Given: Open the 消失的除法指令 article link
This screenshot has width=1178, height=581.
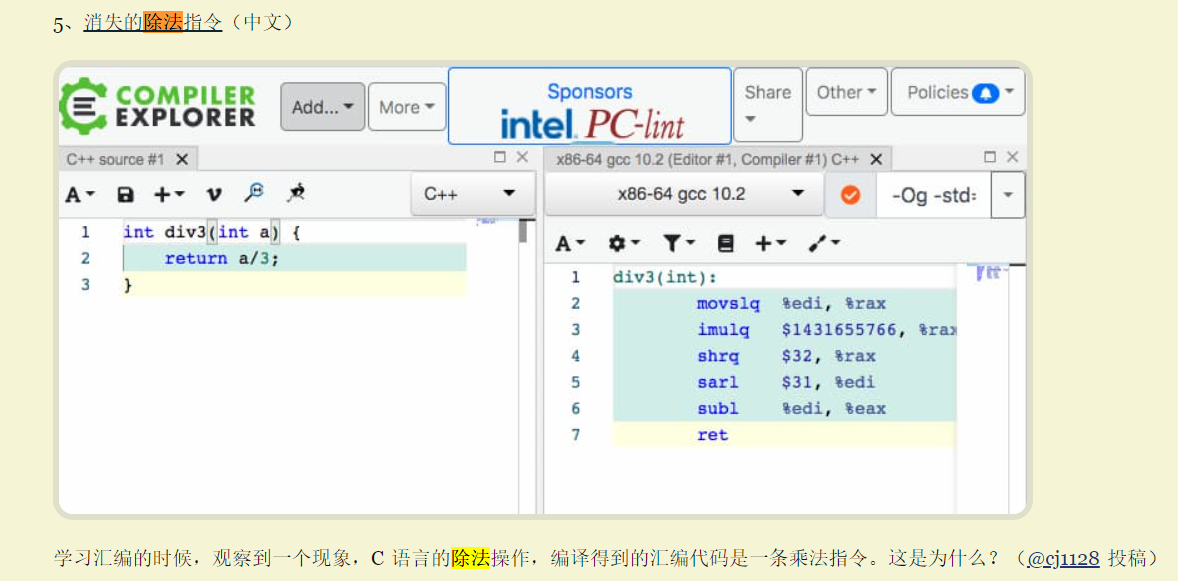Looking at the screenshot, I should [153, 23].
